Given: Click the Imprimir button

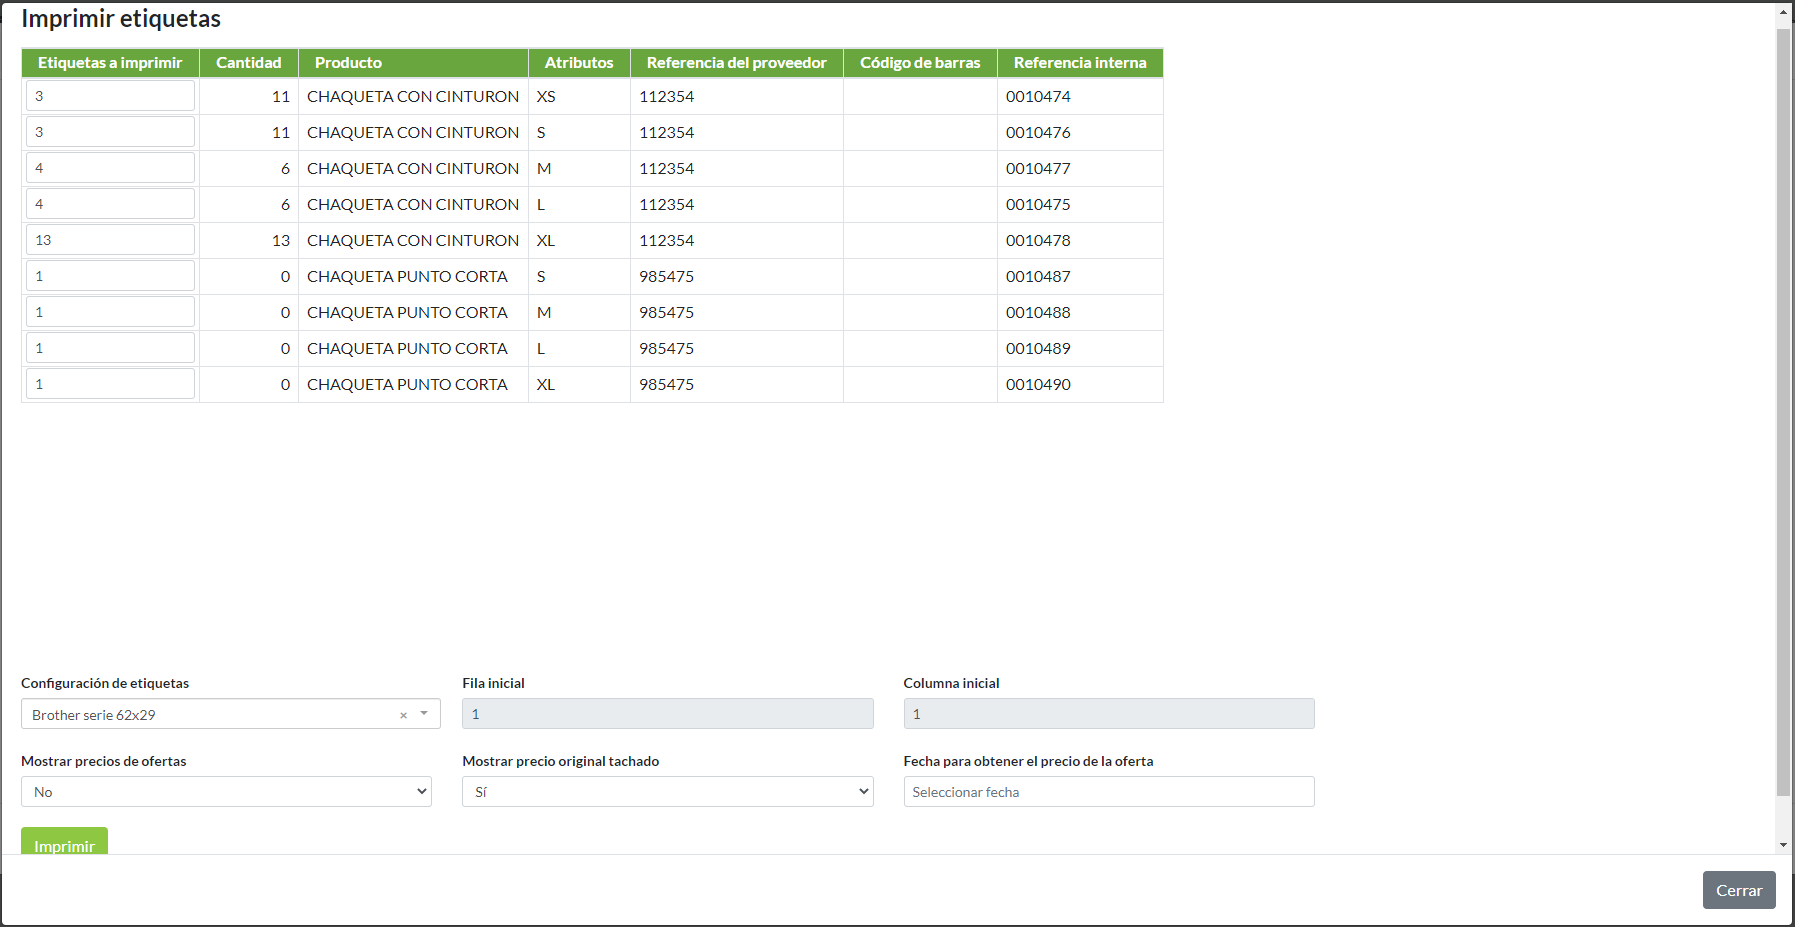Looking at the screenshot, I should [x=64, y=842].
